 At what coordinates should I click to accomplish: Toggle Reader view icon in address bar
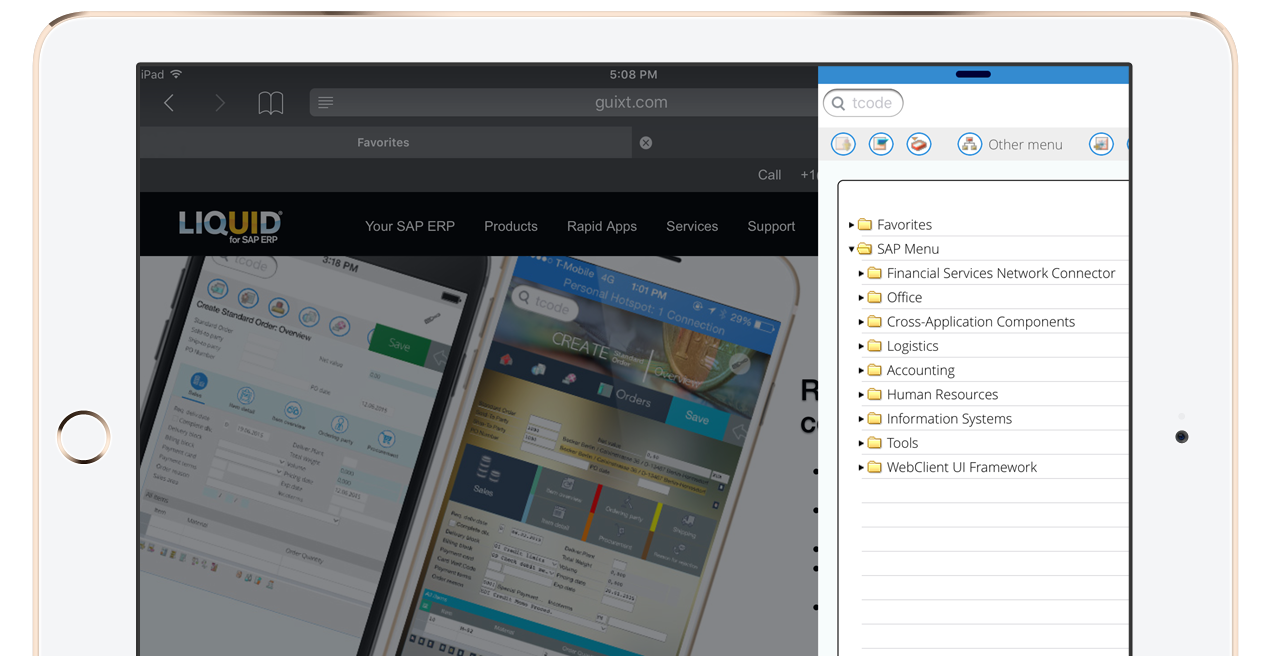click(326, 103)
